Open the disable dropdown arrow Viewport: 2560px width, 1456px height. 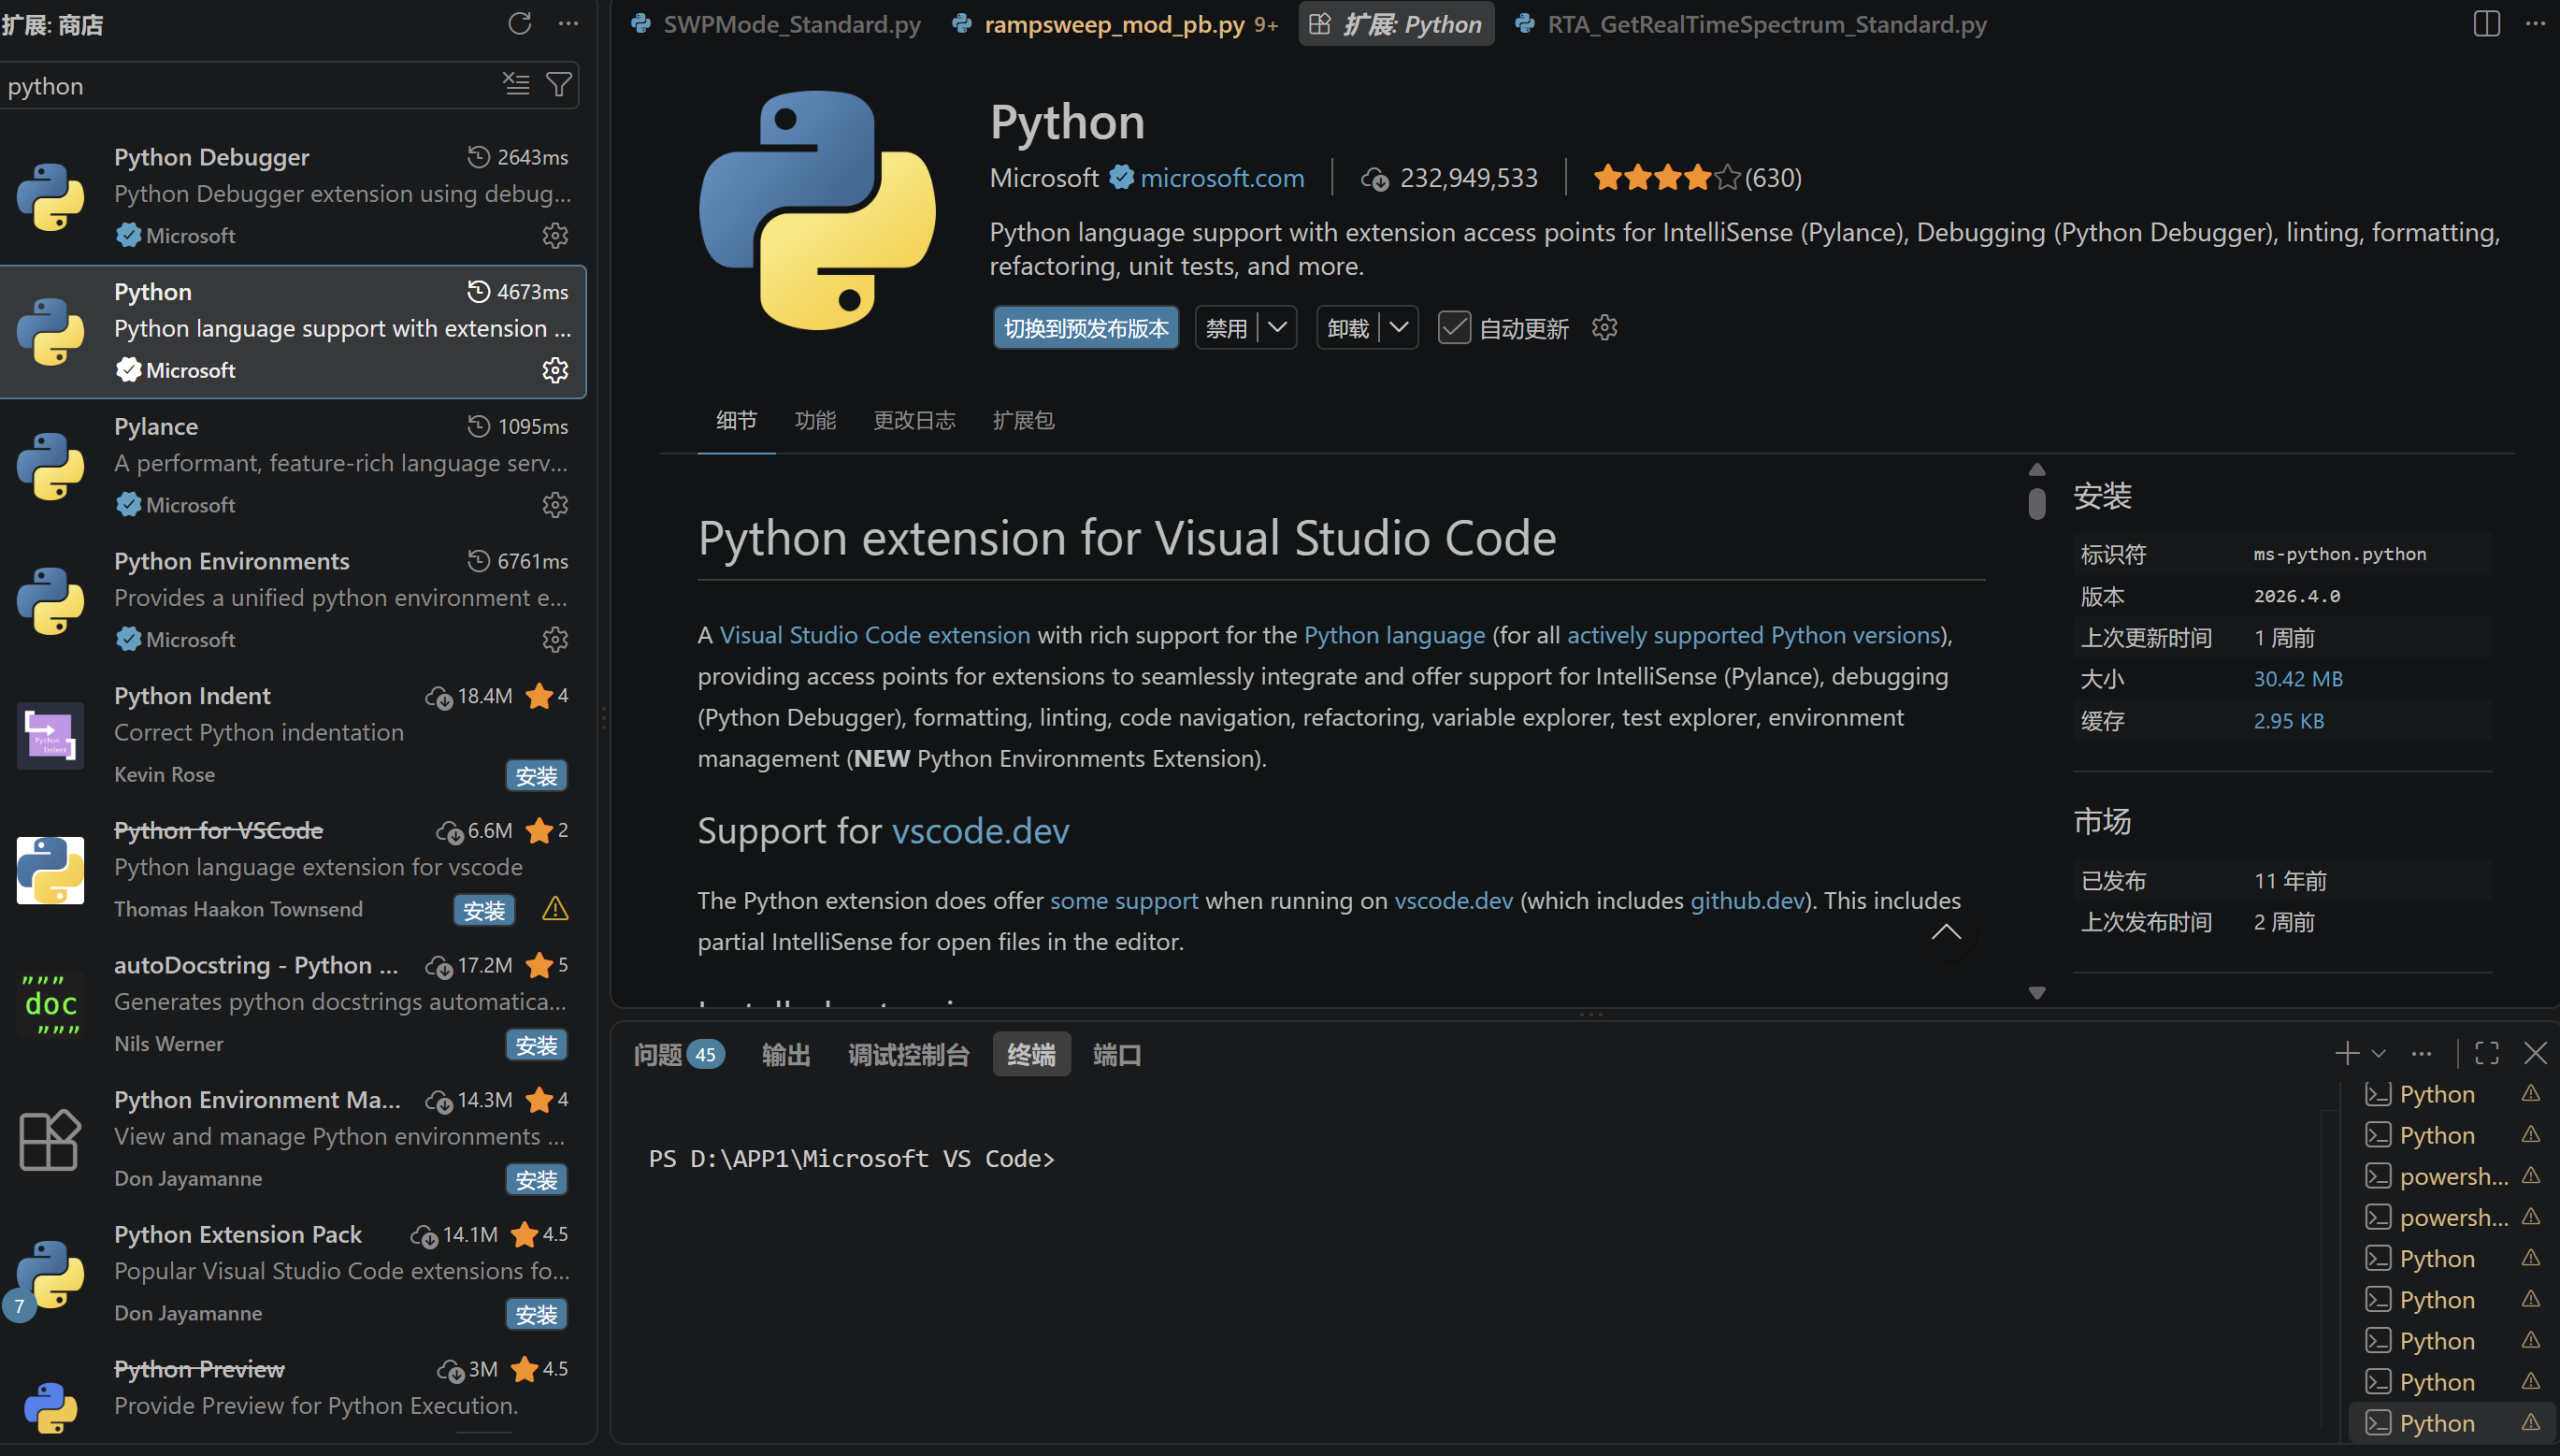click(1277, 328)
